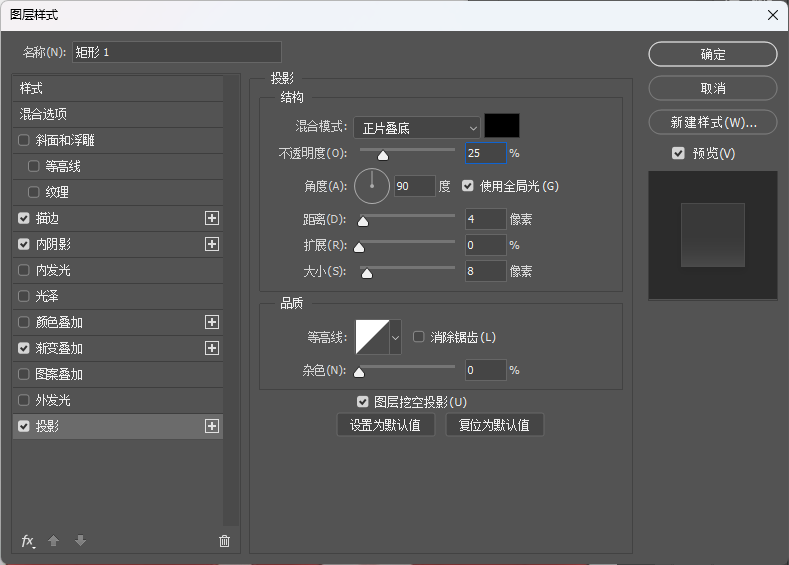Click the style preview thumbnail
The width and height of the screenshot is (789, 565).
point(713,235)
